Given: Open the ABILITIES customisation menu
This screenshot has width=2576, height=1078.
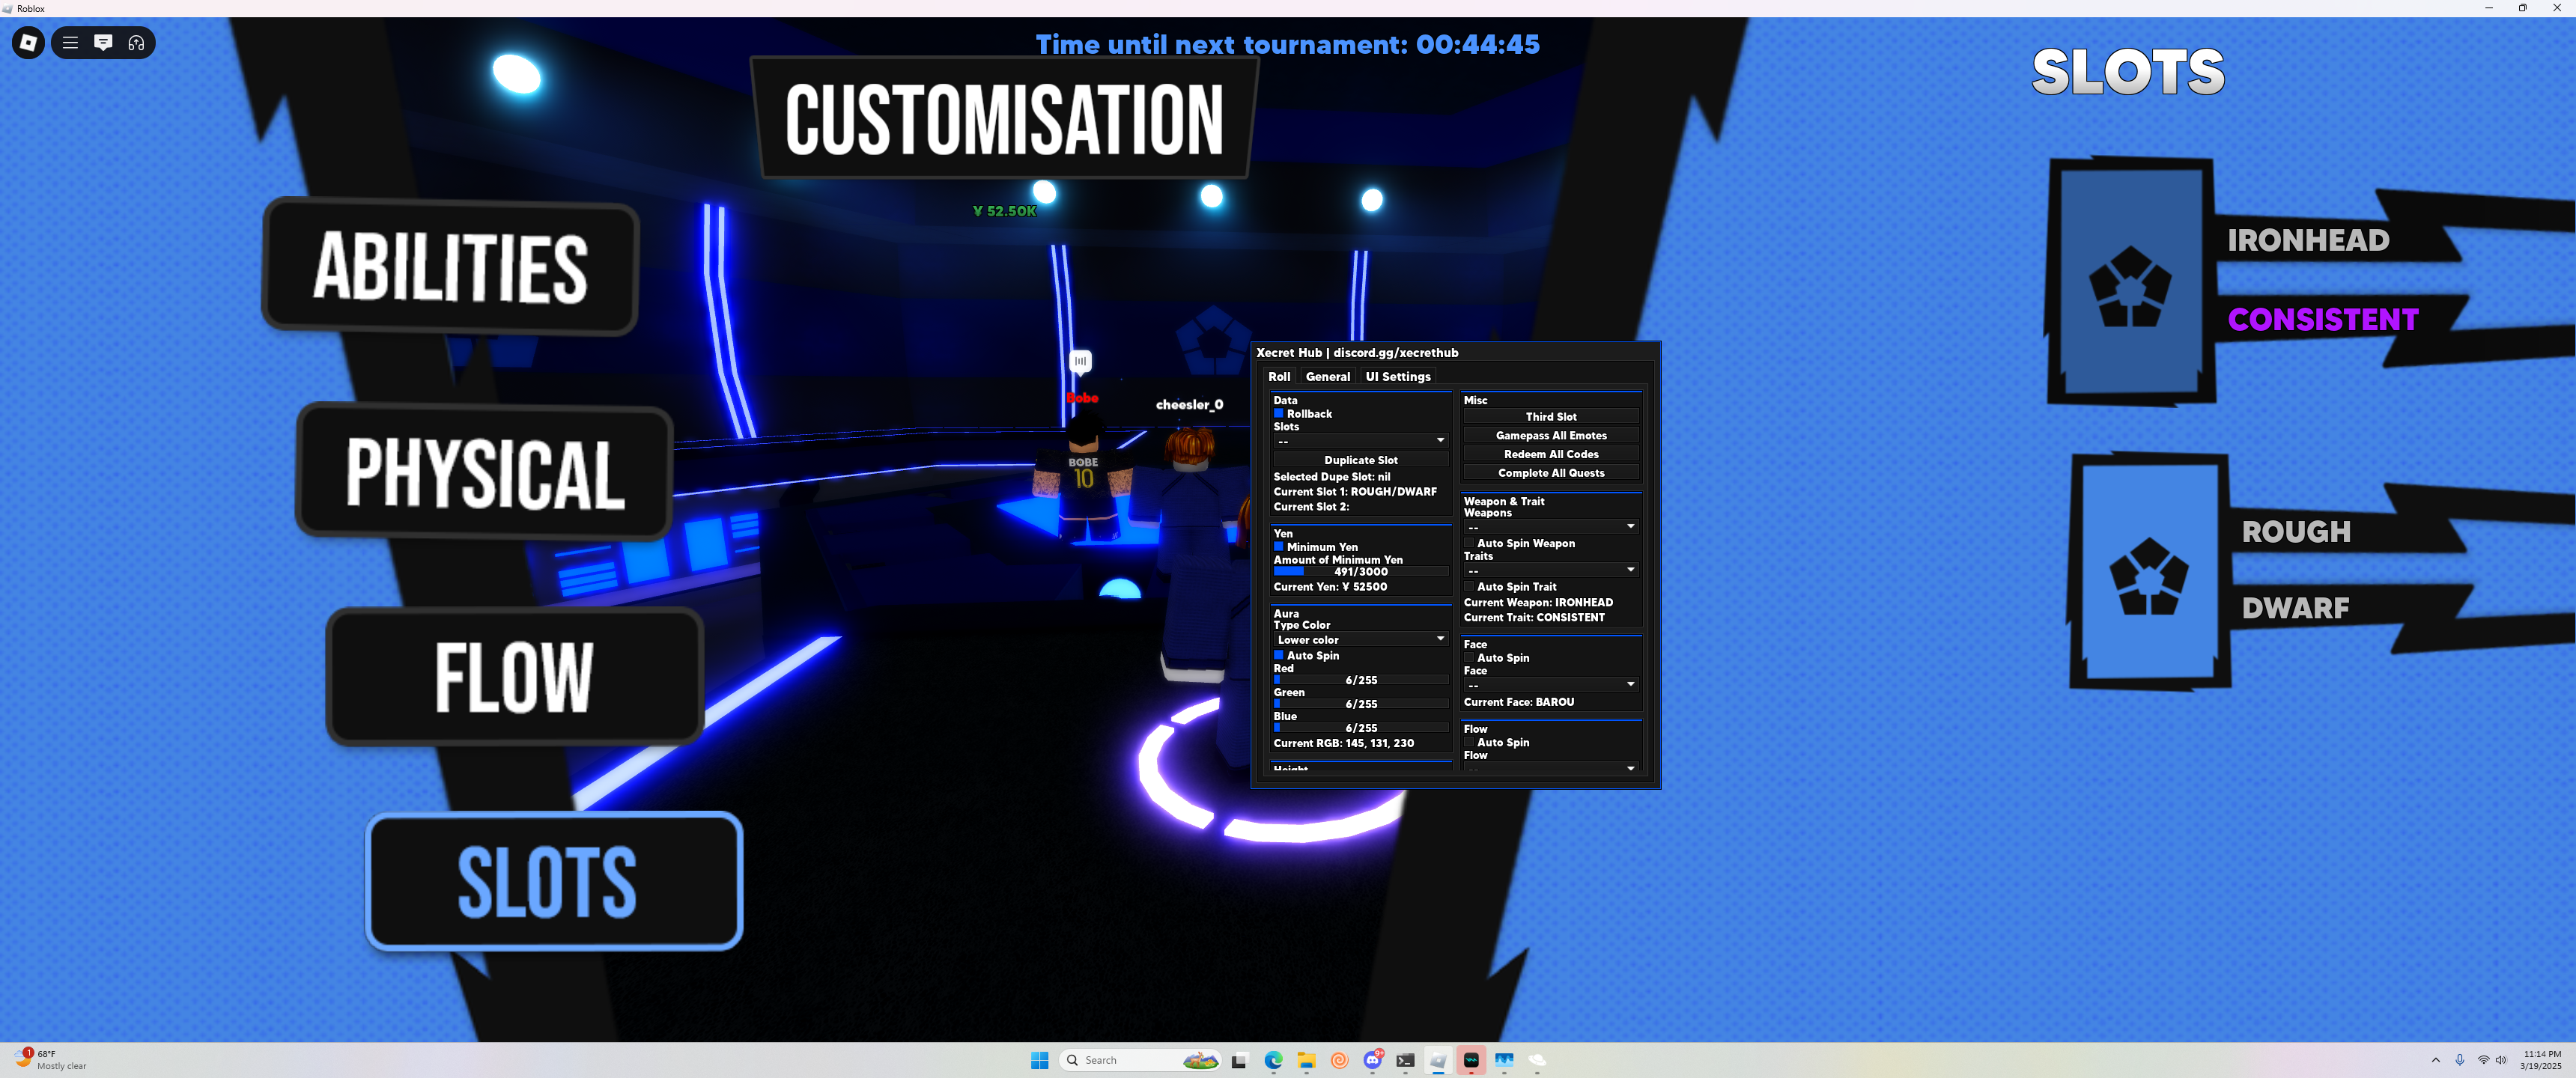Looking at the screenshot, I should pos(450,267).
